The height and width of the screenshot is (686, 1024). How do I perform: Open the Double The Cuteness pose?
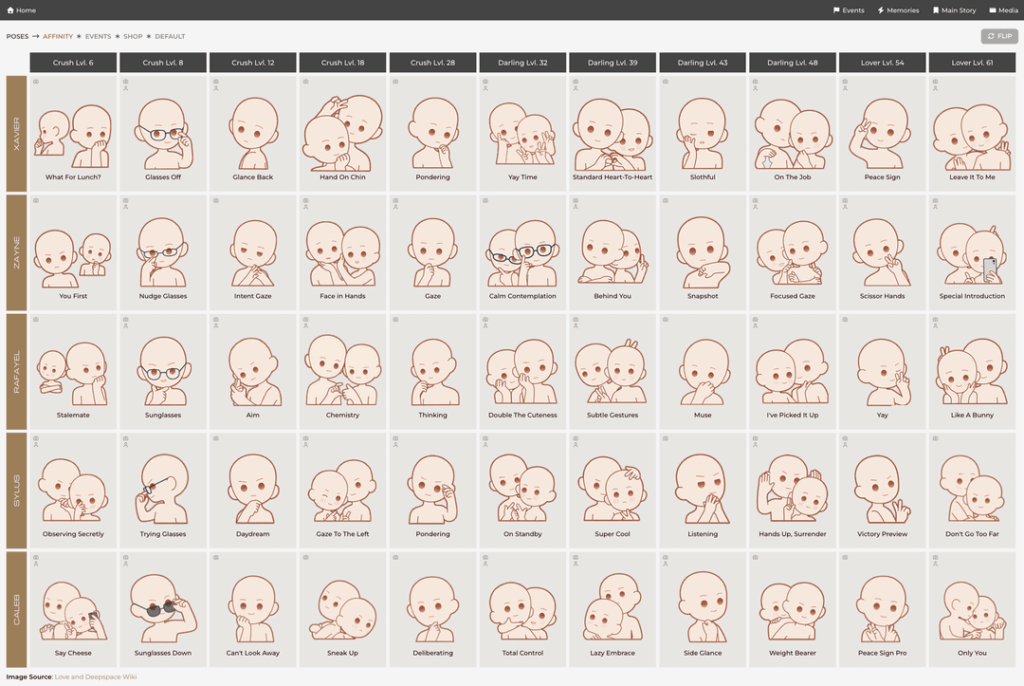522,371
